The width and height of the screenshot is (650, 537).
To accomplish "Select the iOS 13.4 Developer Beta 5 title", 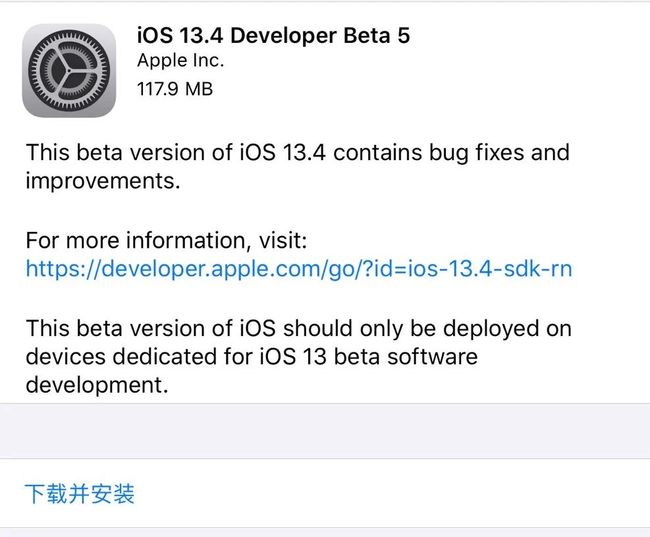I will click(274, 35).
